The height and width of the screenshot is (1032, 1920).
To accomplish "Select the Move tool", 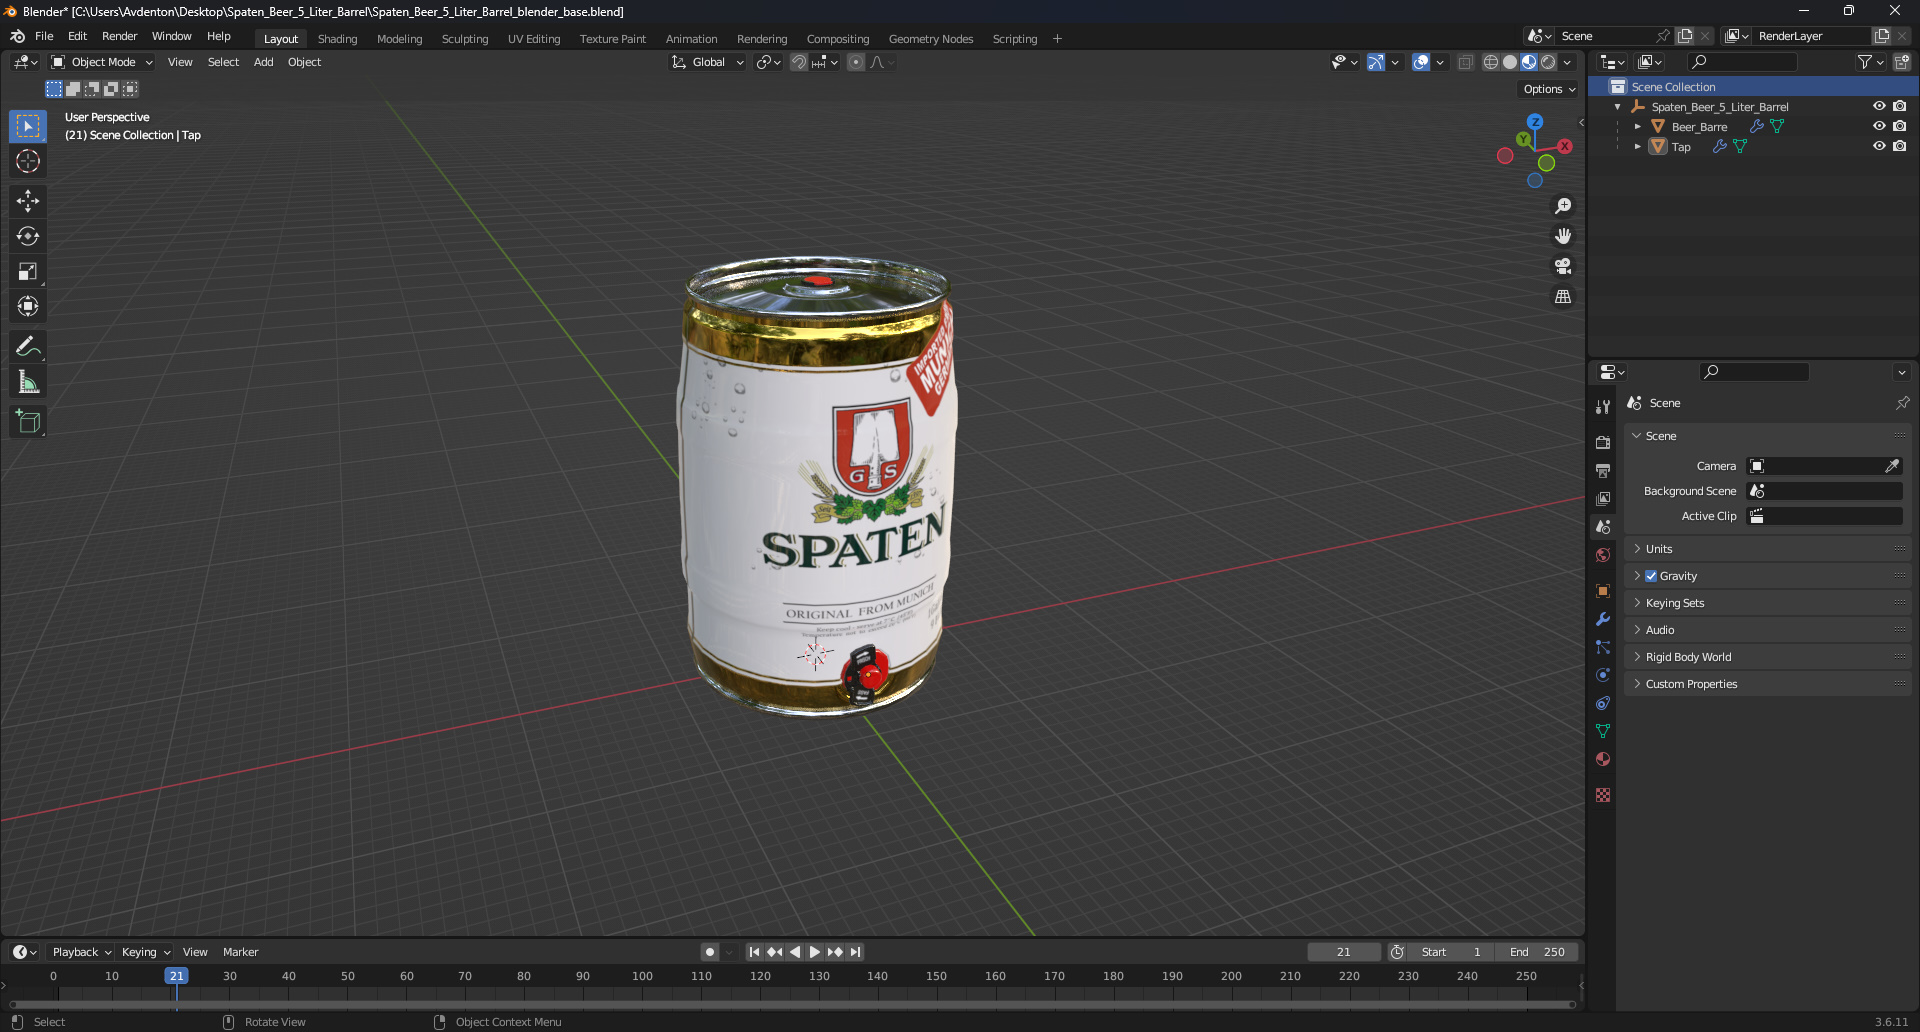I will coord(28,201).
